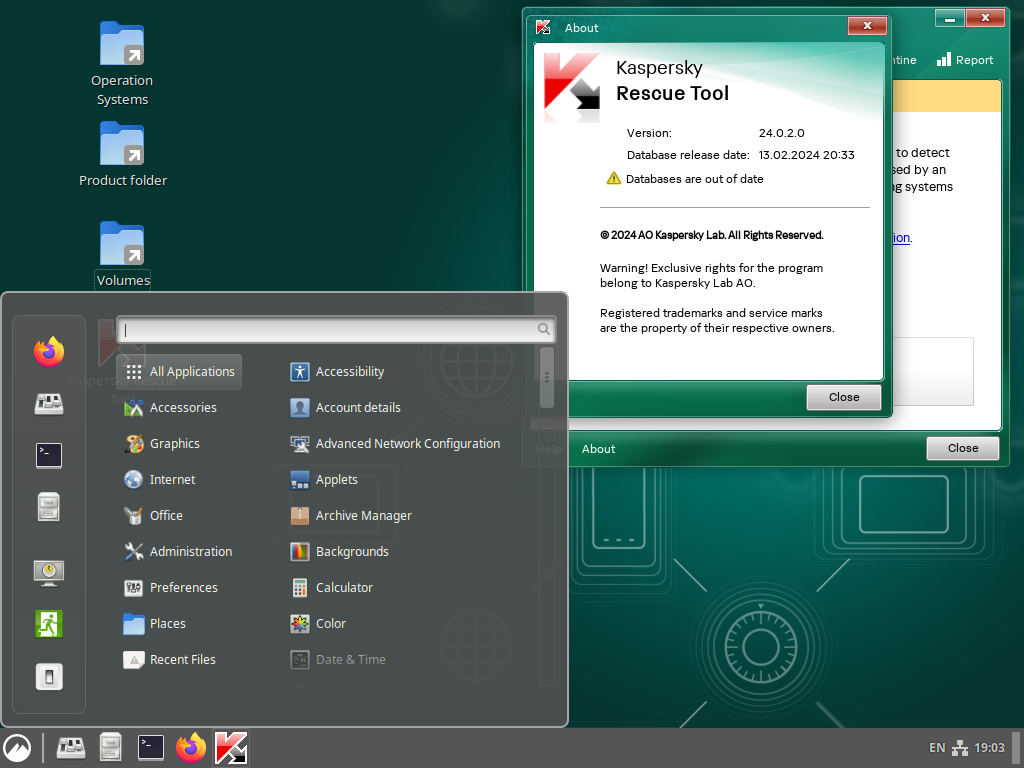Launch Archive Manager
1024x768 pixels.
(351, 515)
